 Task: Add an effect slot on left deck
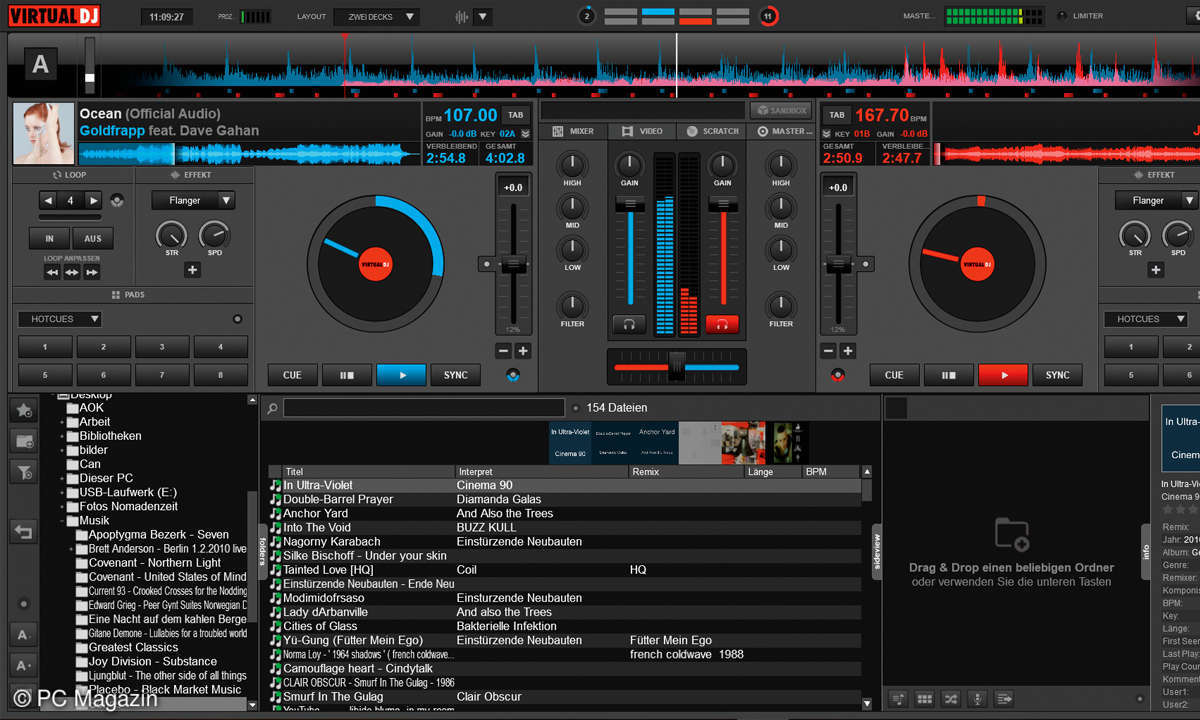click(193, 270)
